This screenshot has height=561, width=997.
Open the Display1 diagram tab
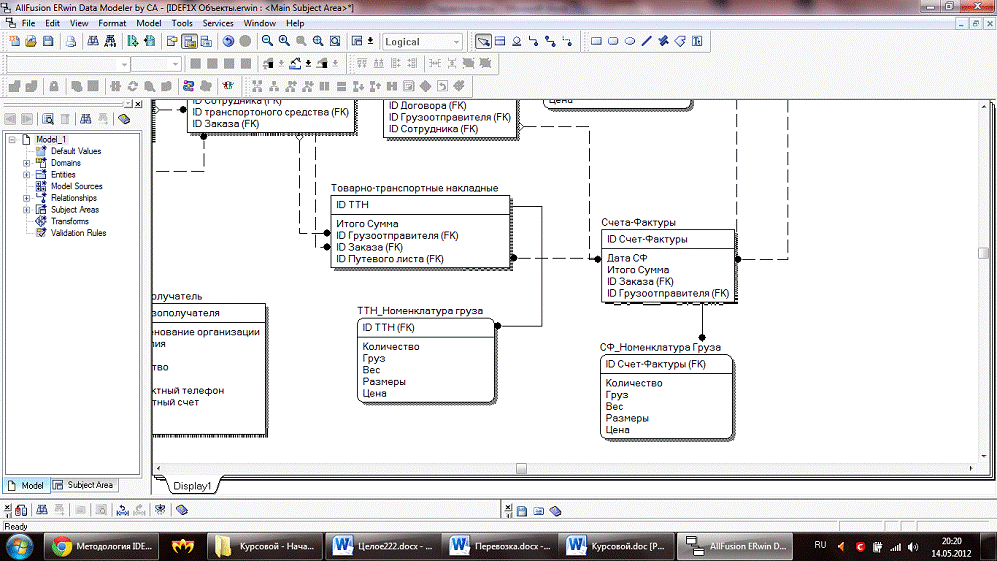click(192, 485)
